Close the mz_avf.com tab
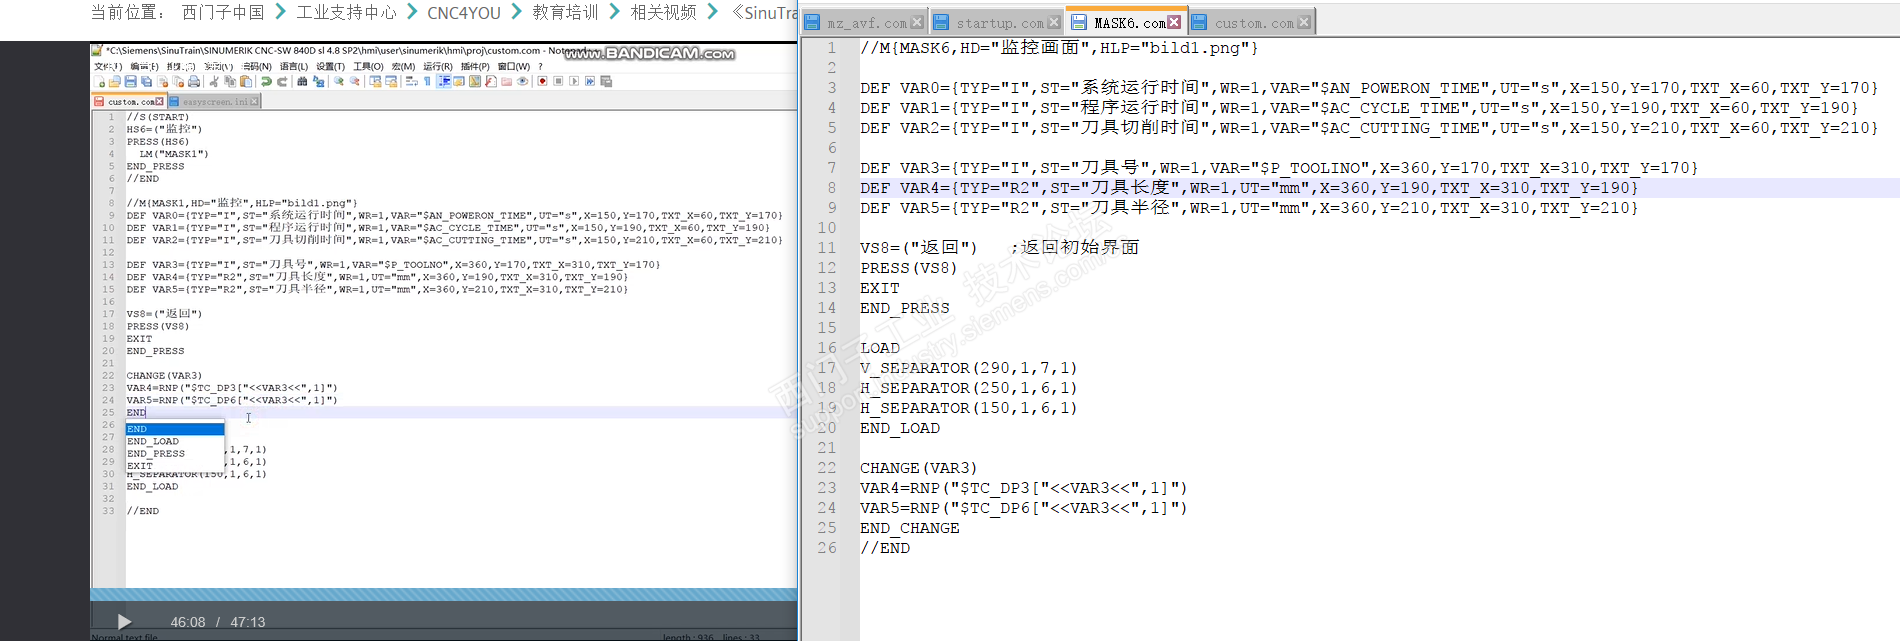Image resolution: width=1900 pixels, height=641 pixels. click(x=917, y=22)
